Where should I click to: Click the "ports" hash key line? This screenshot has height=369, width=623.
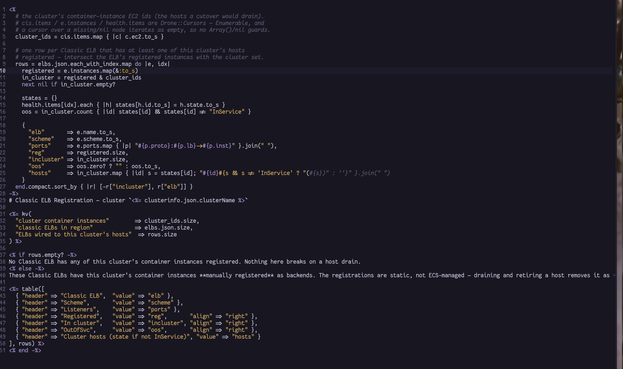[x=152, y=146]
